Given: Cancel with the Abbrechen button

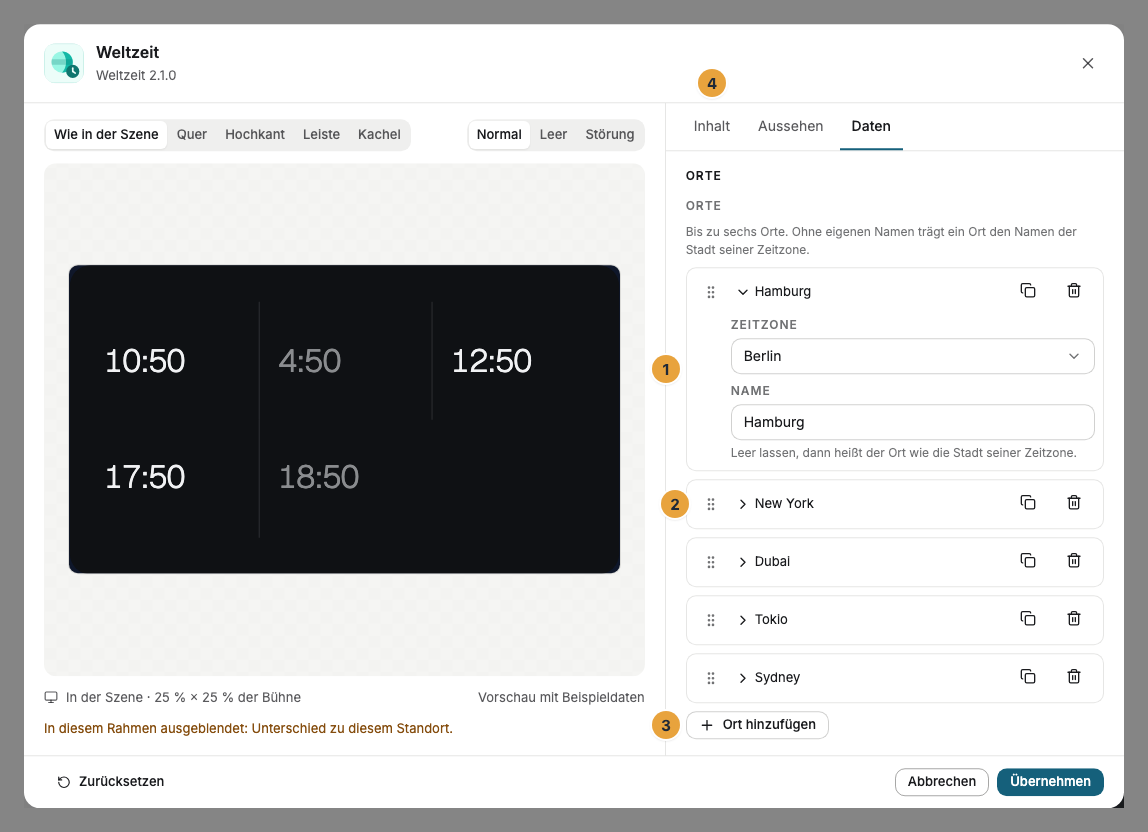Looking at the screenshot, I should [x=942, y=781].
